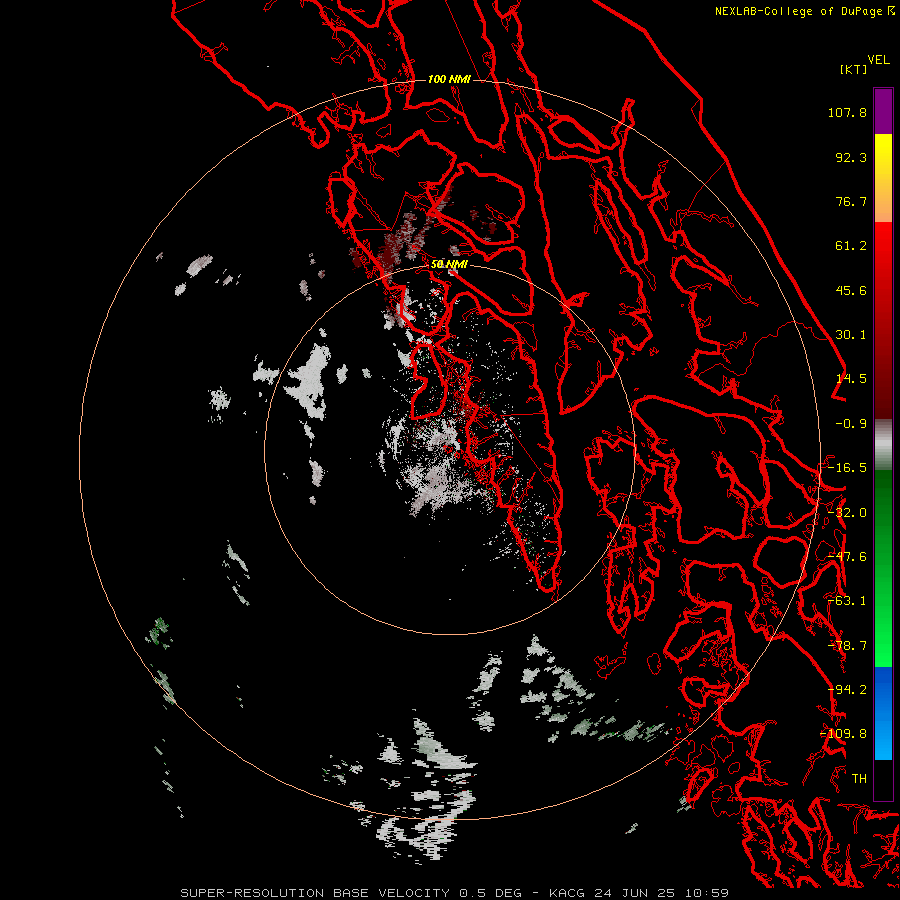
Task: Click the -32.0 velocity scale value
Action: coord(847,513)
